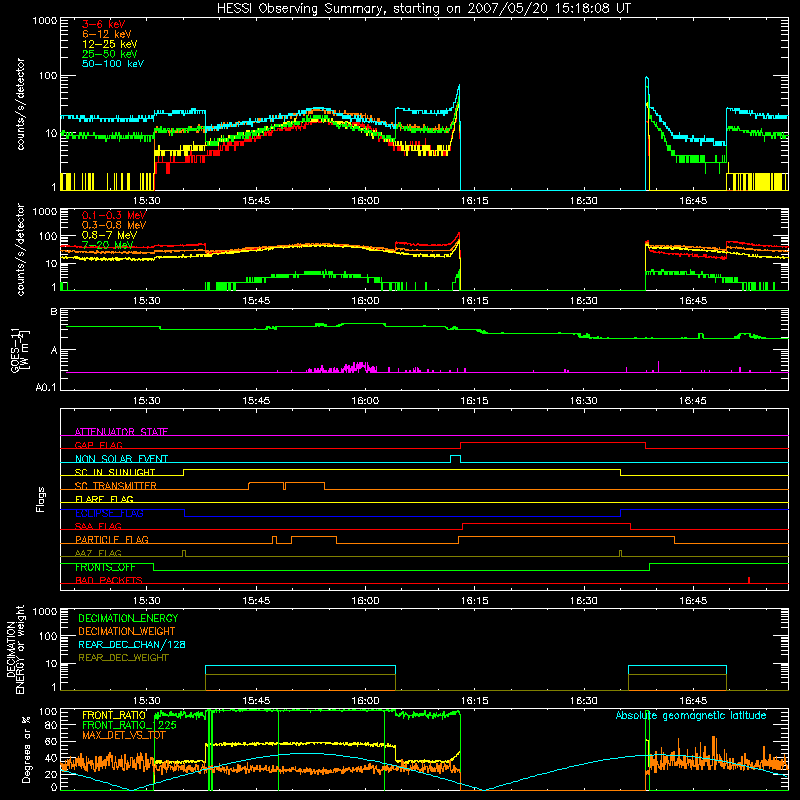
Task: Click the DECIMATION_WEIGHT legend entry
Action: pyautogui.click(x=127, y=631)
